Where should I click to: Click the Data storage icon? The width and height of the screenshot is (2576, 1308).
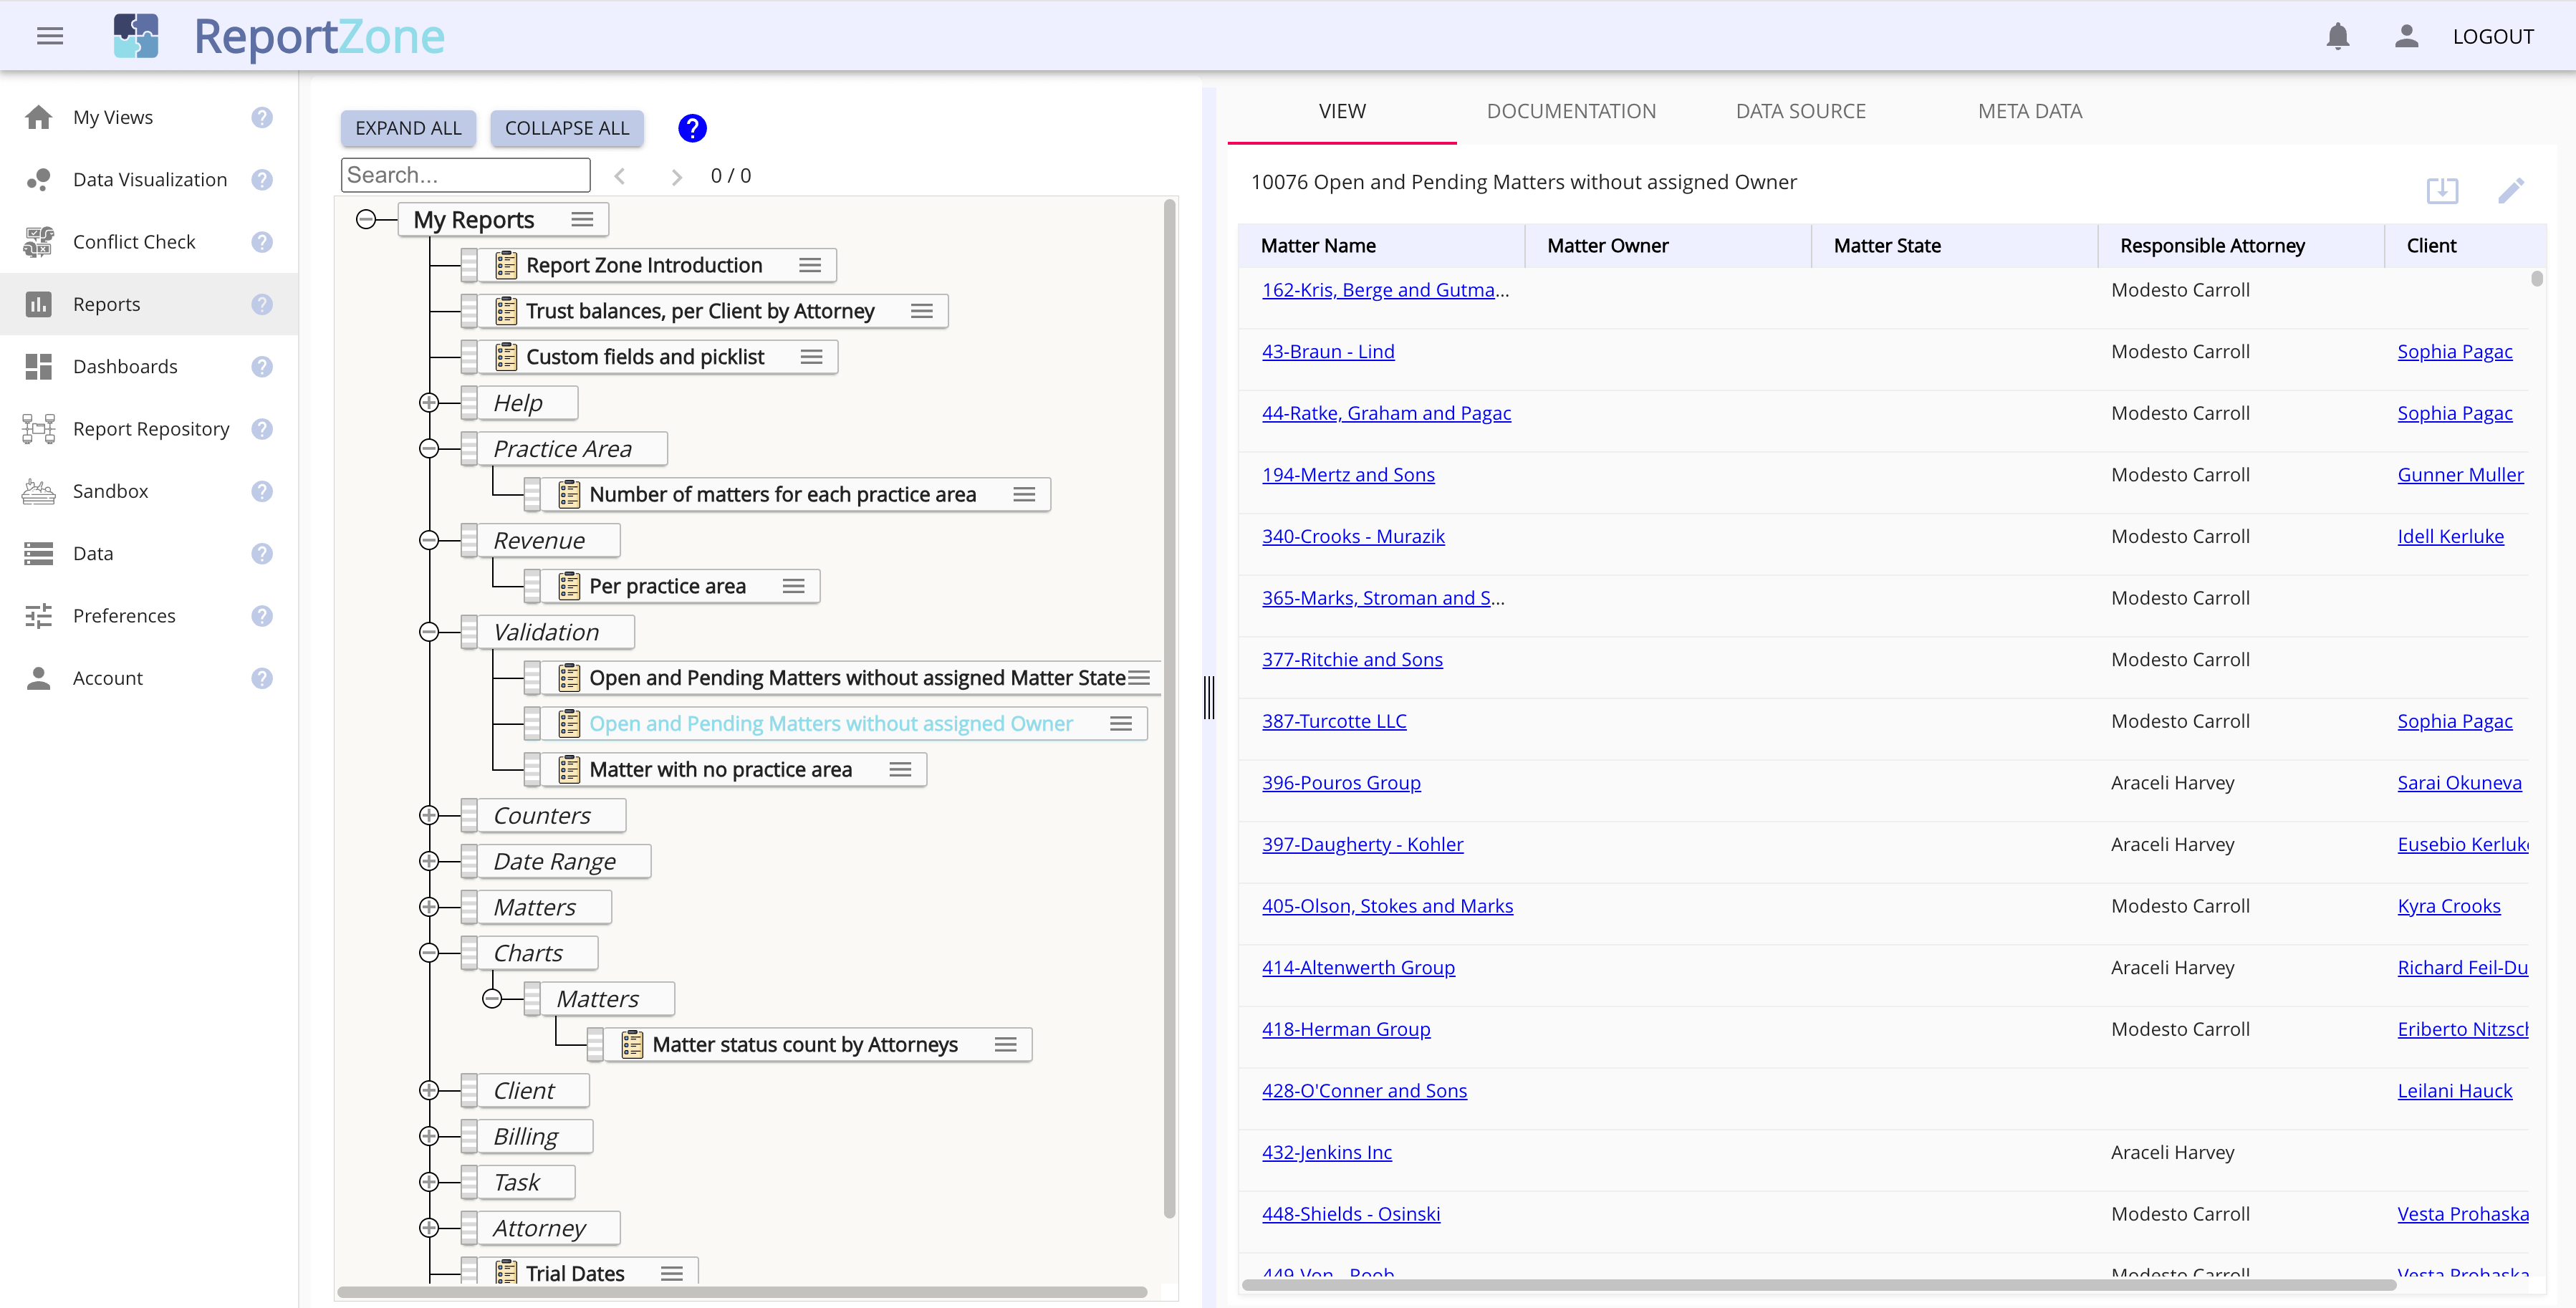tap(39, 553)
